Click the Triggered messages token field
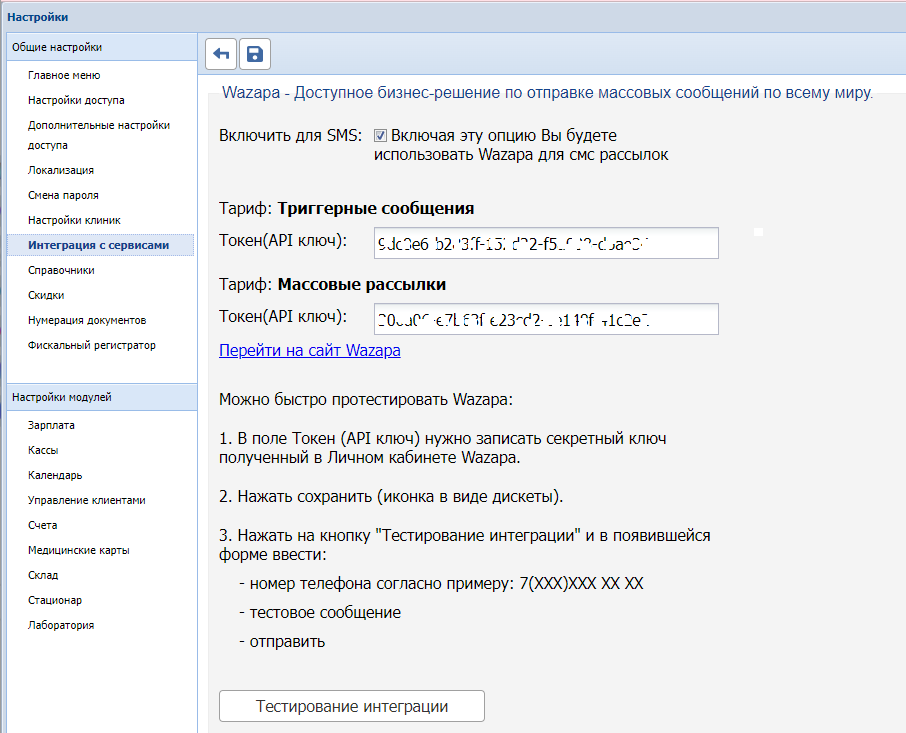This screenshot has width=906, height=733. pos(547,243)
